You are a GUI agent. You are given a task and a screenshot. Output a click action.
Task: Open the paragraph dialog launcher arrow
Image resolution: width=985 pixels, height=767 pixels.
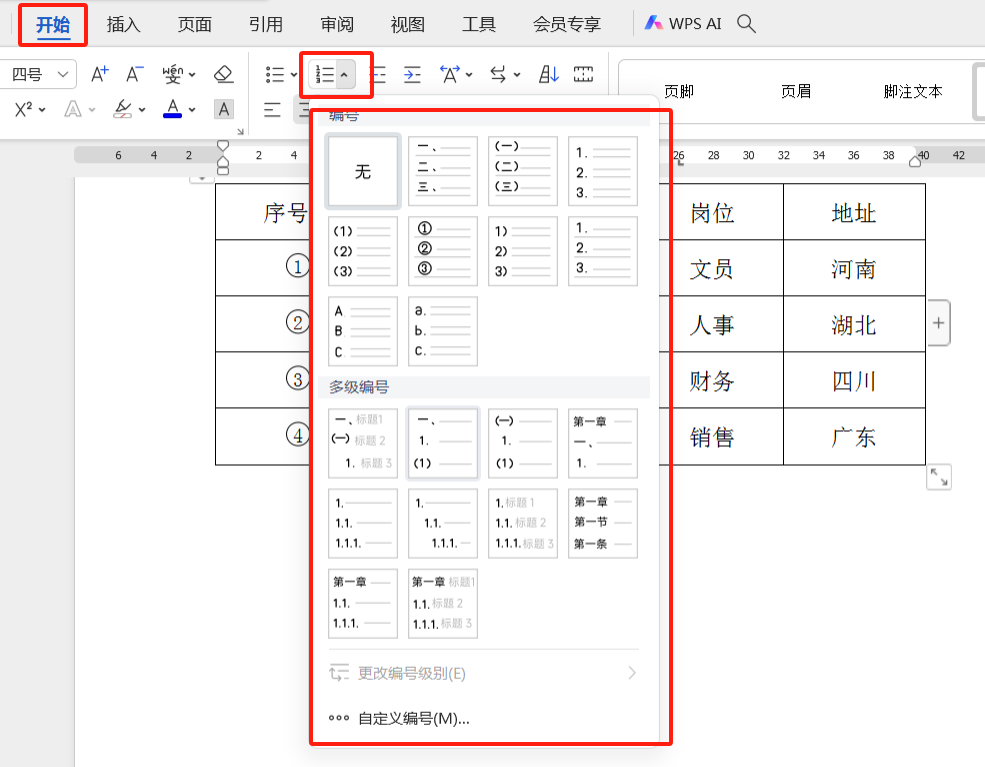point(240,131)
